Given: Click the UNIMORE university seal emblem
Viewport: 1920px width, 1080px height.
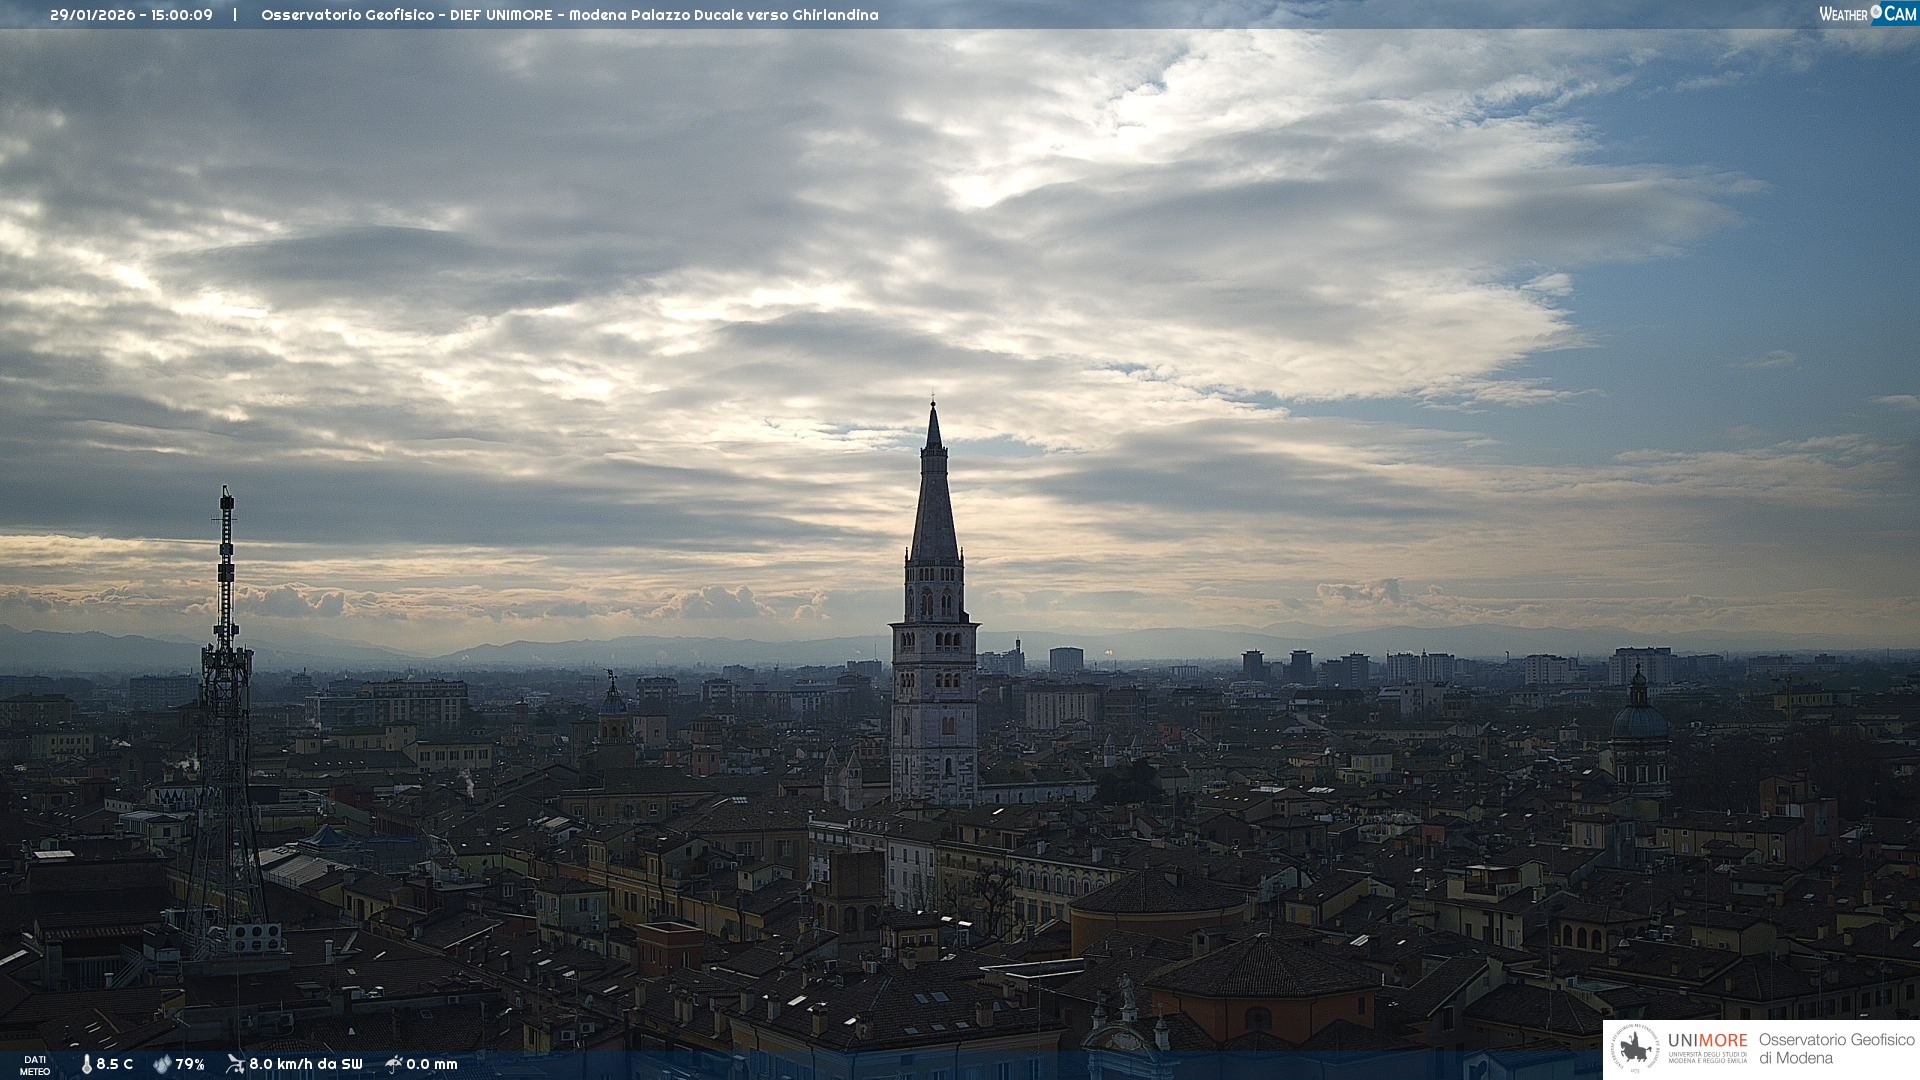Looking at the screenshot, I should pos(1636,1049).
